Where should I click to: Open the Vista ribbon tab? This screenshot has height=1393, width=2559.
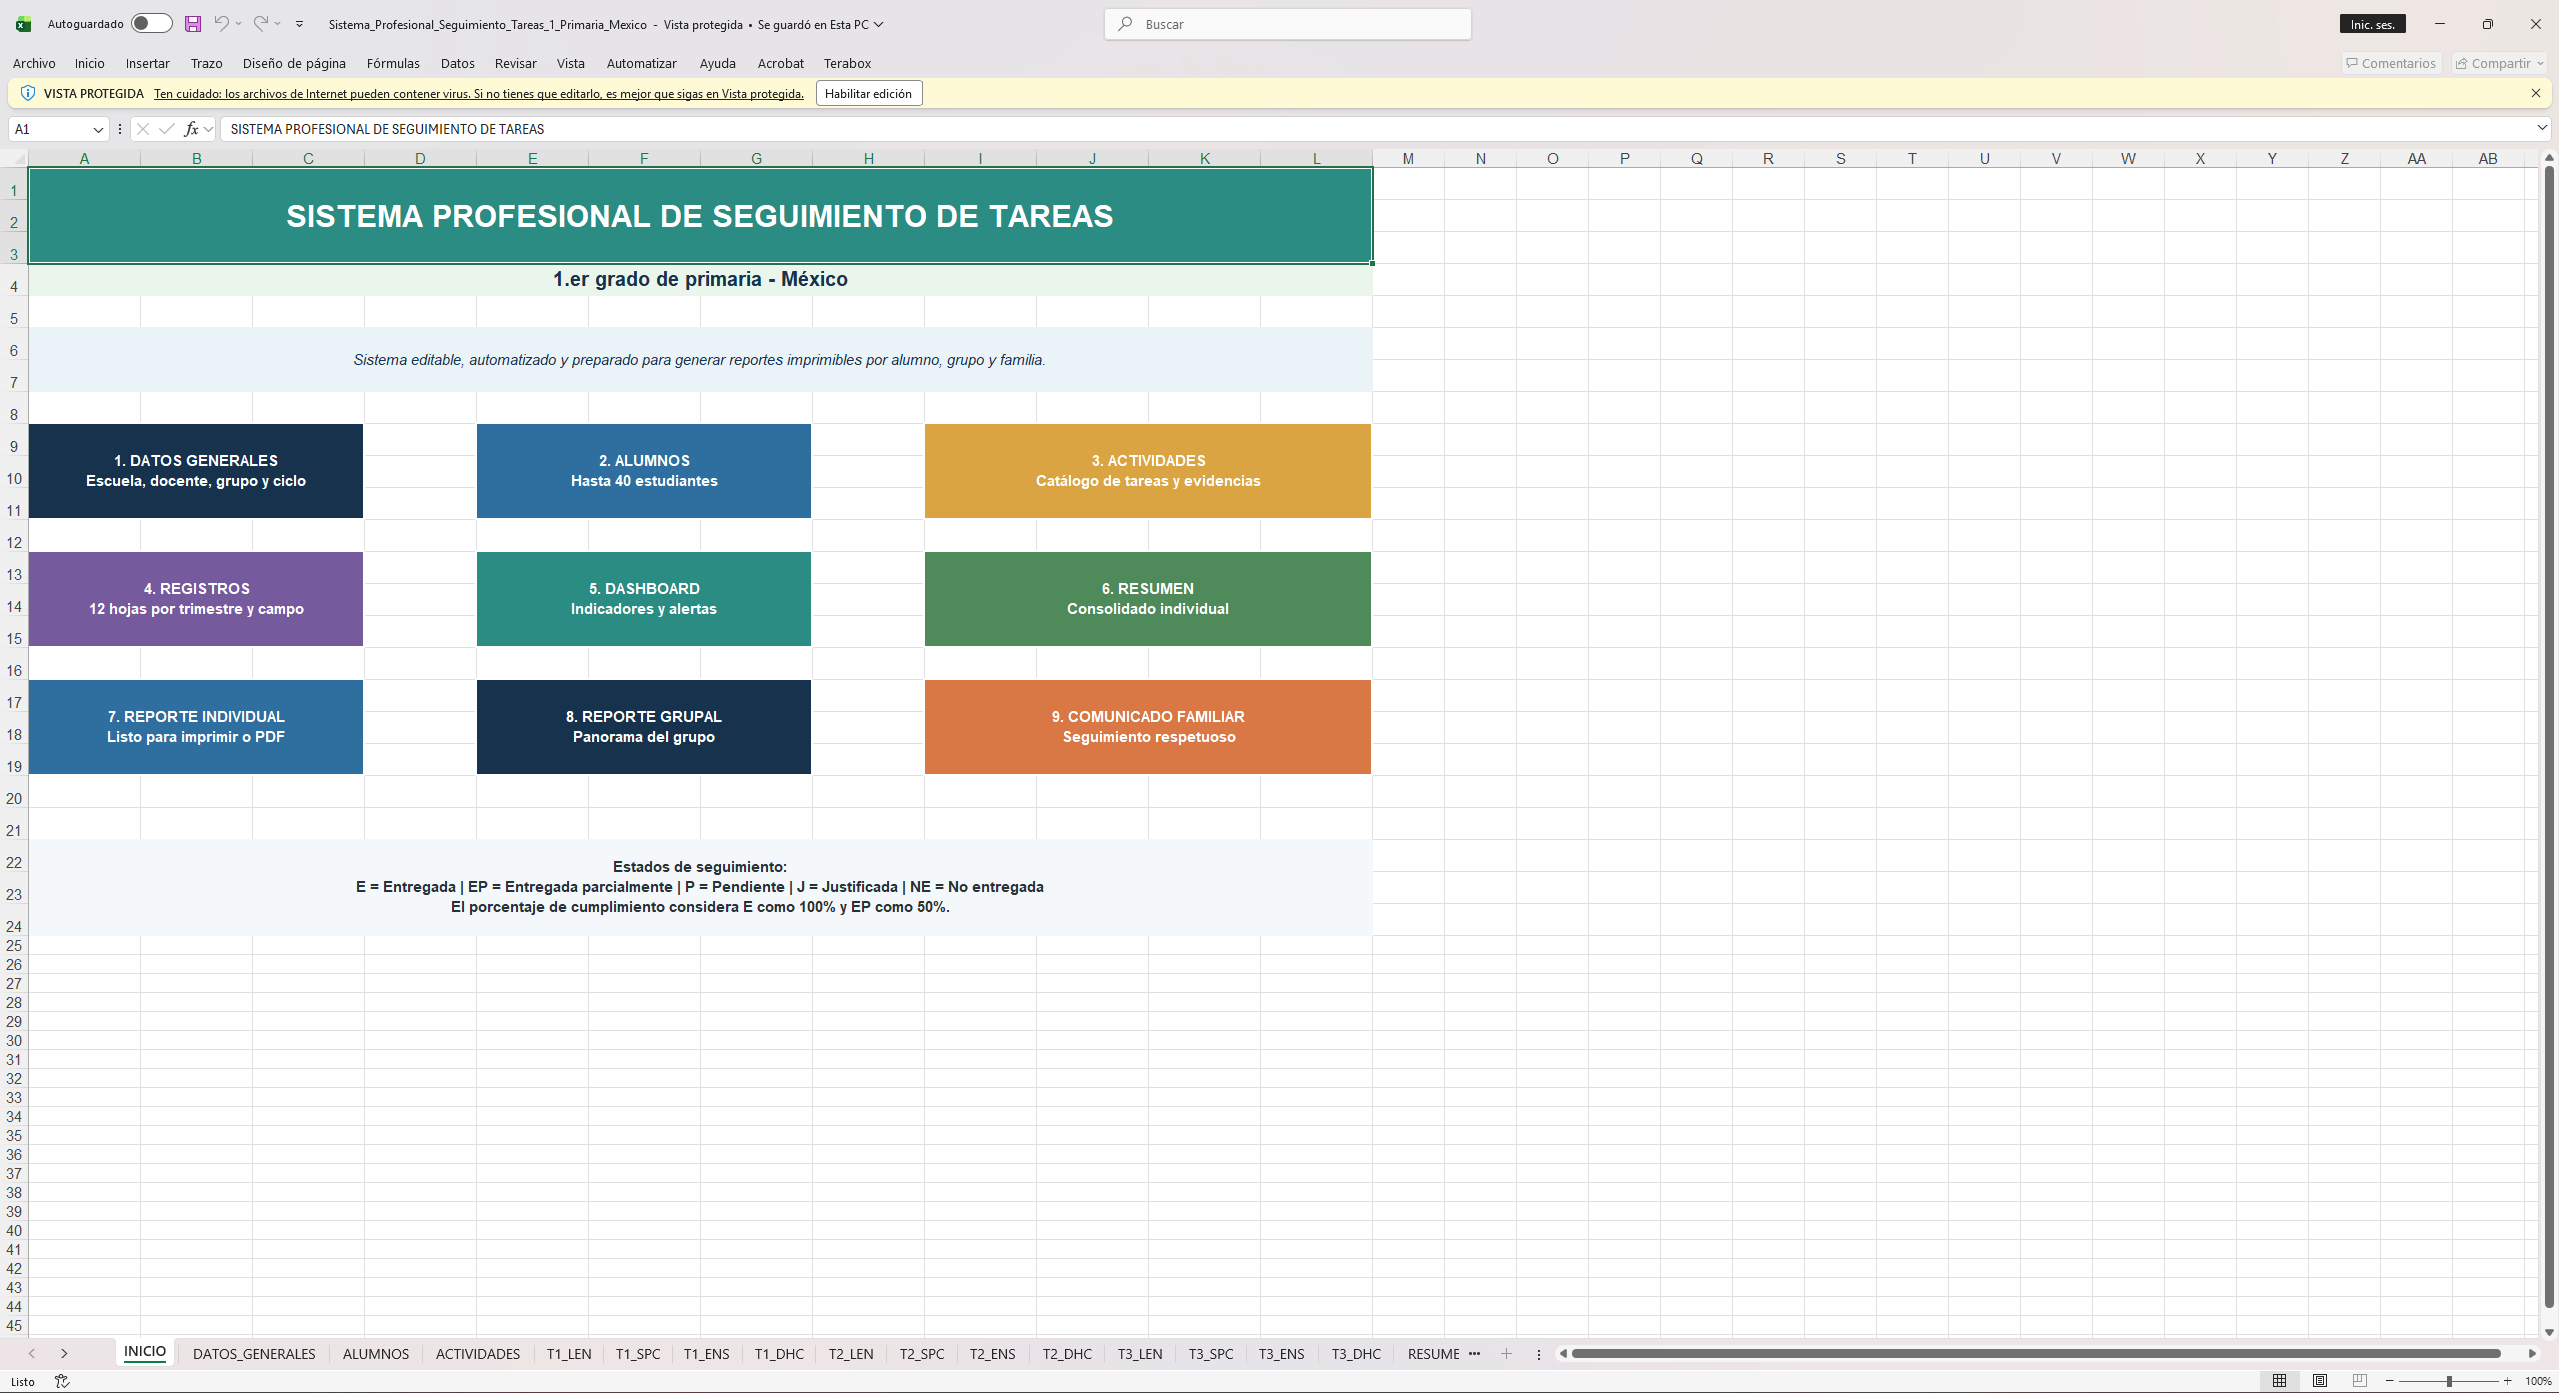pyautogui.click(x=570, y=63)
